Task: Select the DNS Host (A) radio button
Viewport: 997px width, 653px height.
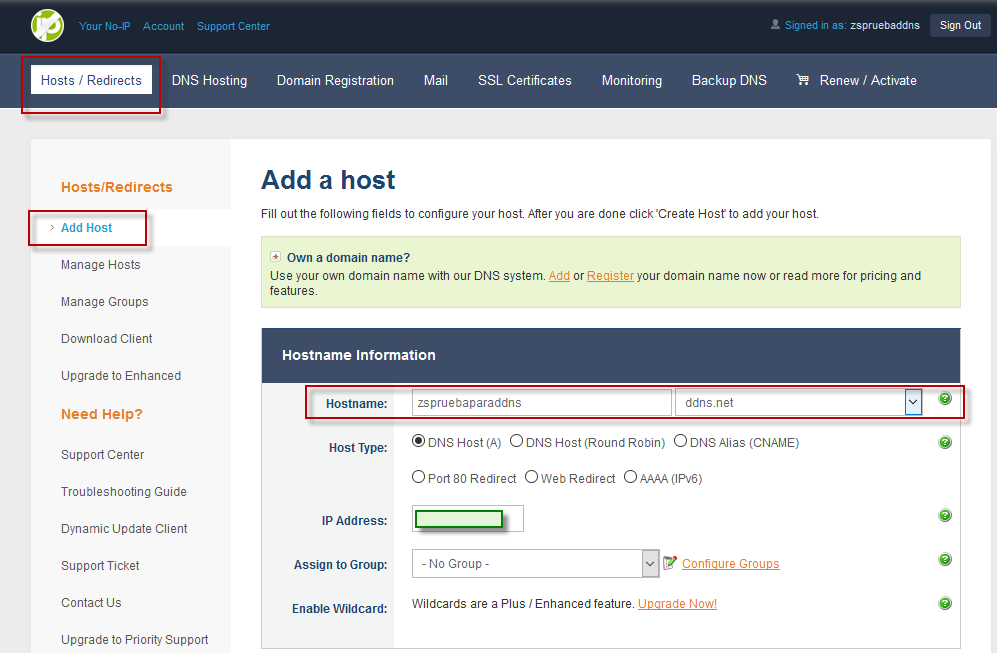Action: tap(418, 441)
